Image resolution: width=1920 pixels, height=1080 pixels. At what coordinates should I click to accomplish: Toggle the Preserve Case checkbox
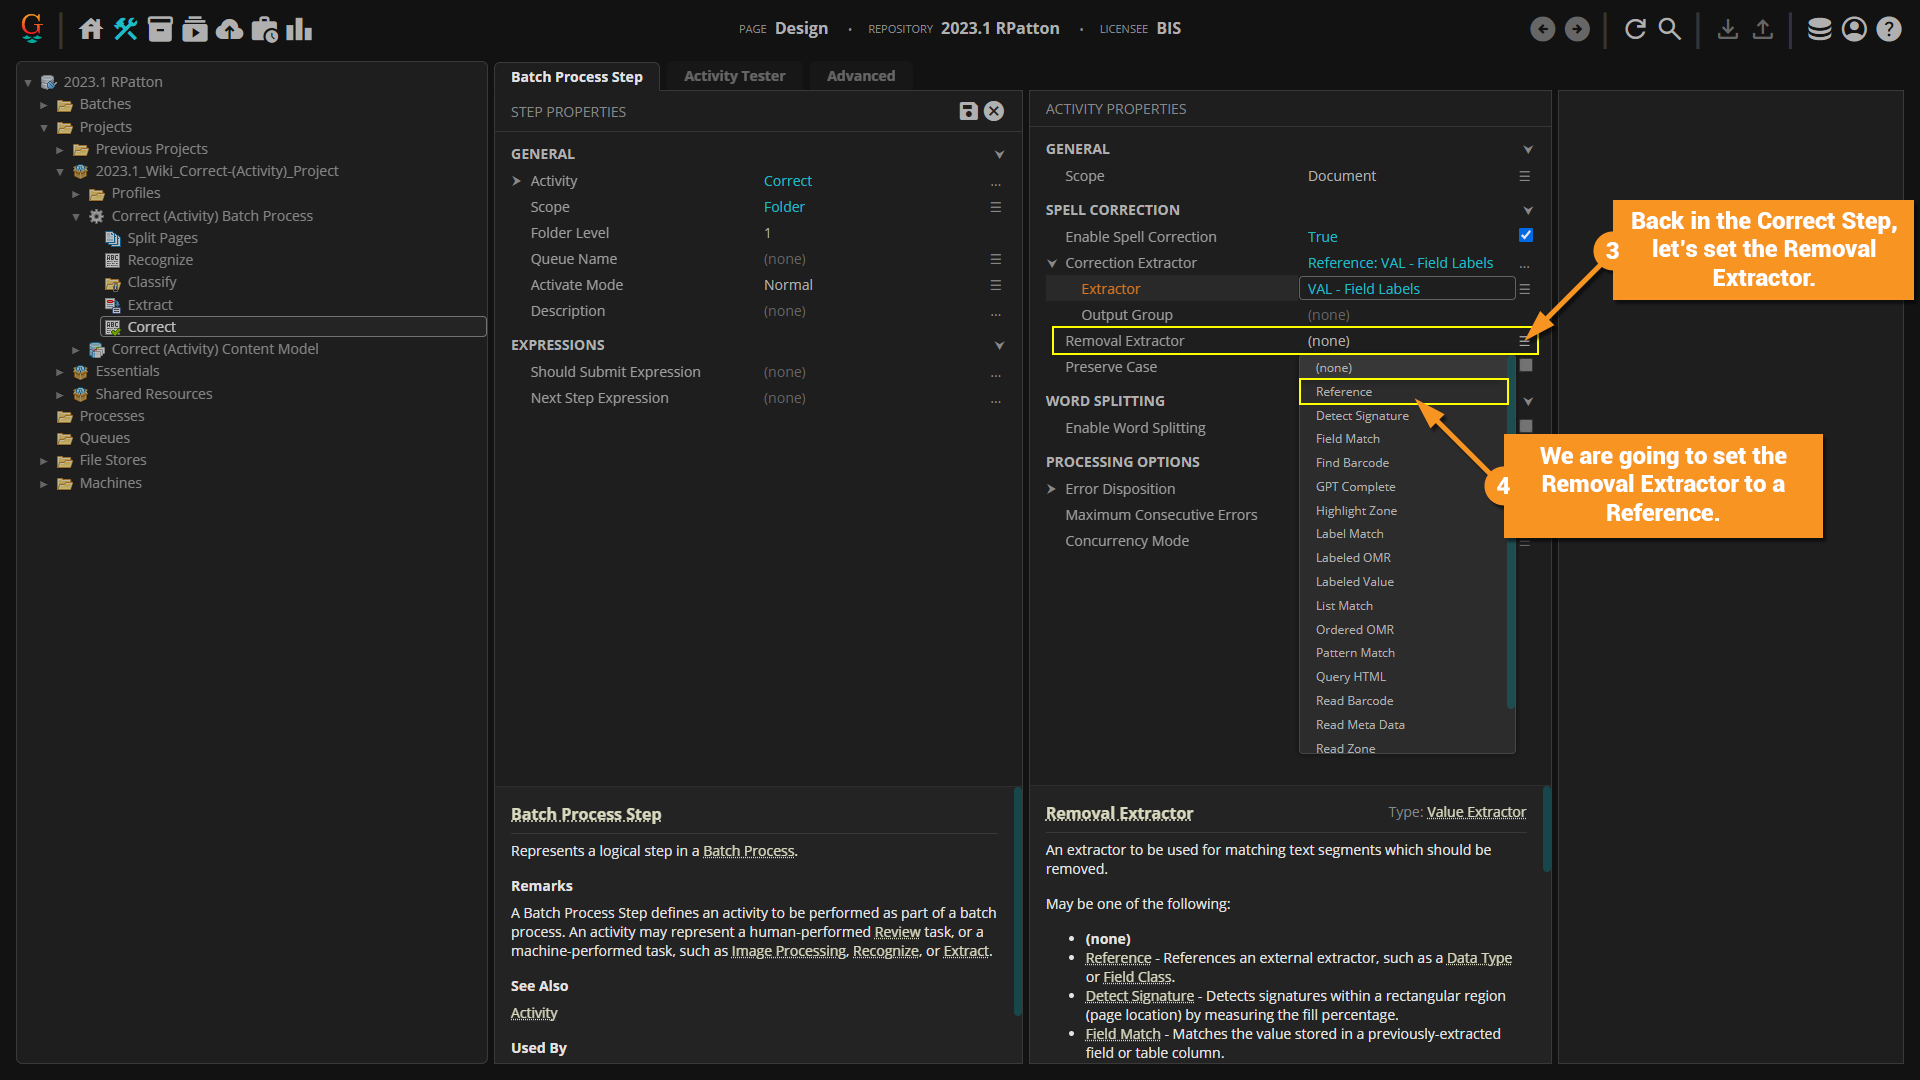[x=1525, y=366]
